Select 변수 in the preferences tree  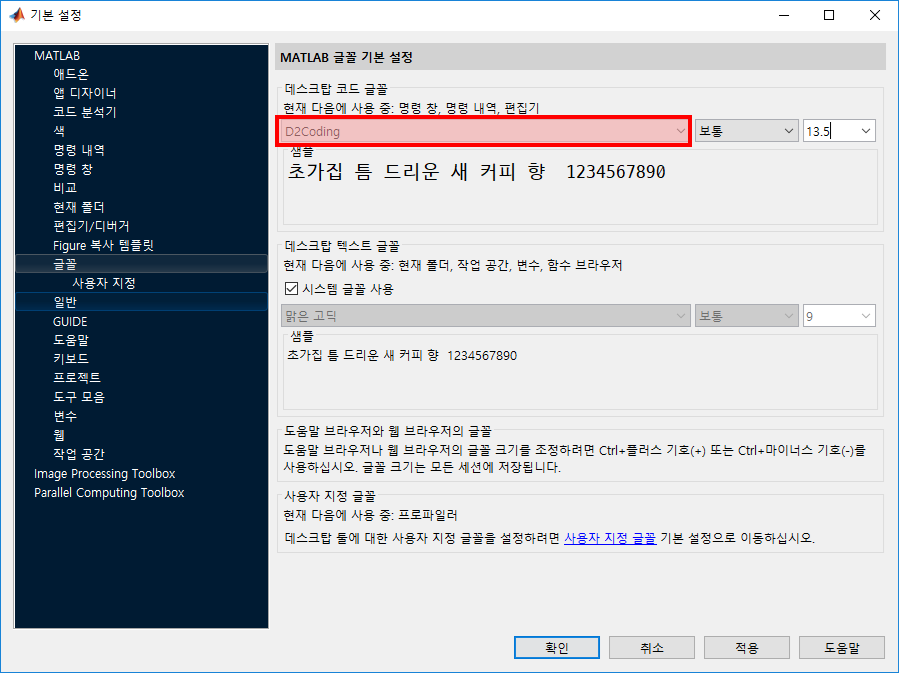(x=65, y=416)
